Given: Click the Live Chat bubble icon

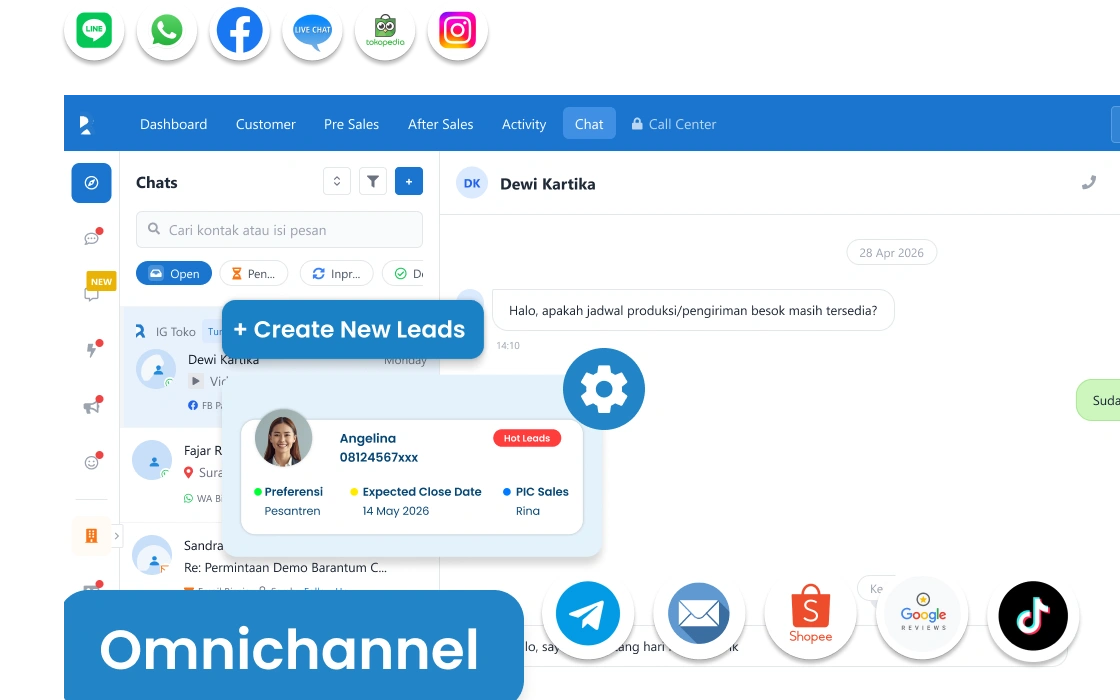Looking at the screenshot, I should pyautogui.click(x=312, y=31).
